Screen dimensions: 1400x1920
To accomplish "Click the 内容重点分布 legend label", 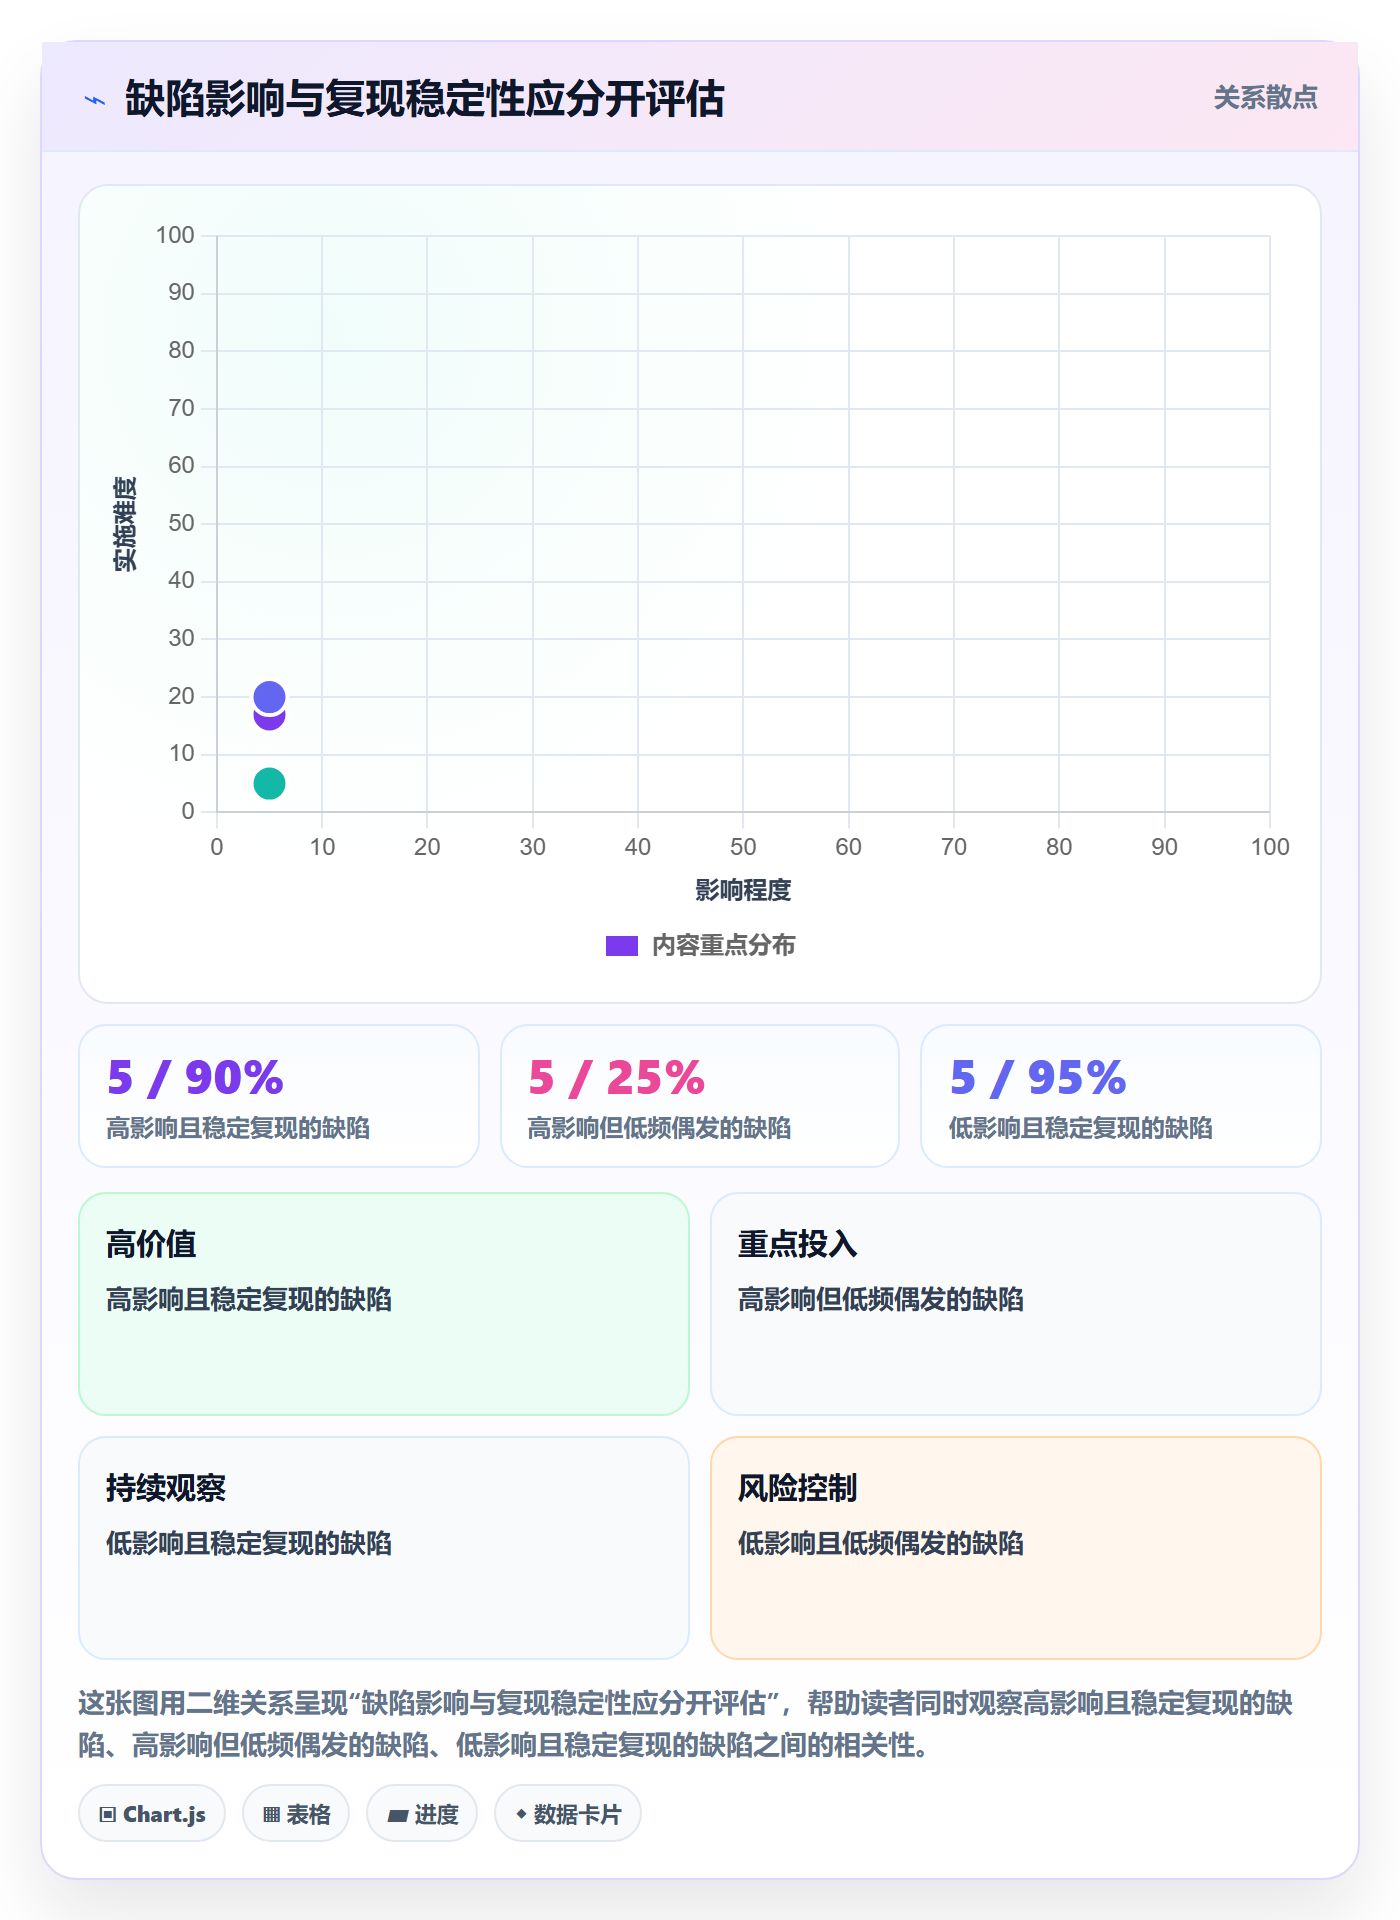I will (723, 946).
